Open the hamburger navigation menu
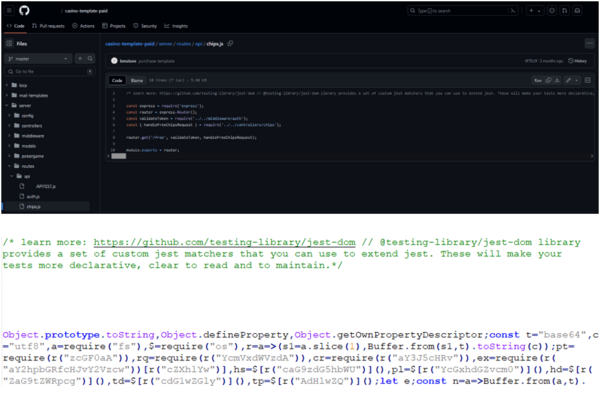Viewport: 600px width, 394px height. click(x=10, y=10)
